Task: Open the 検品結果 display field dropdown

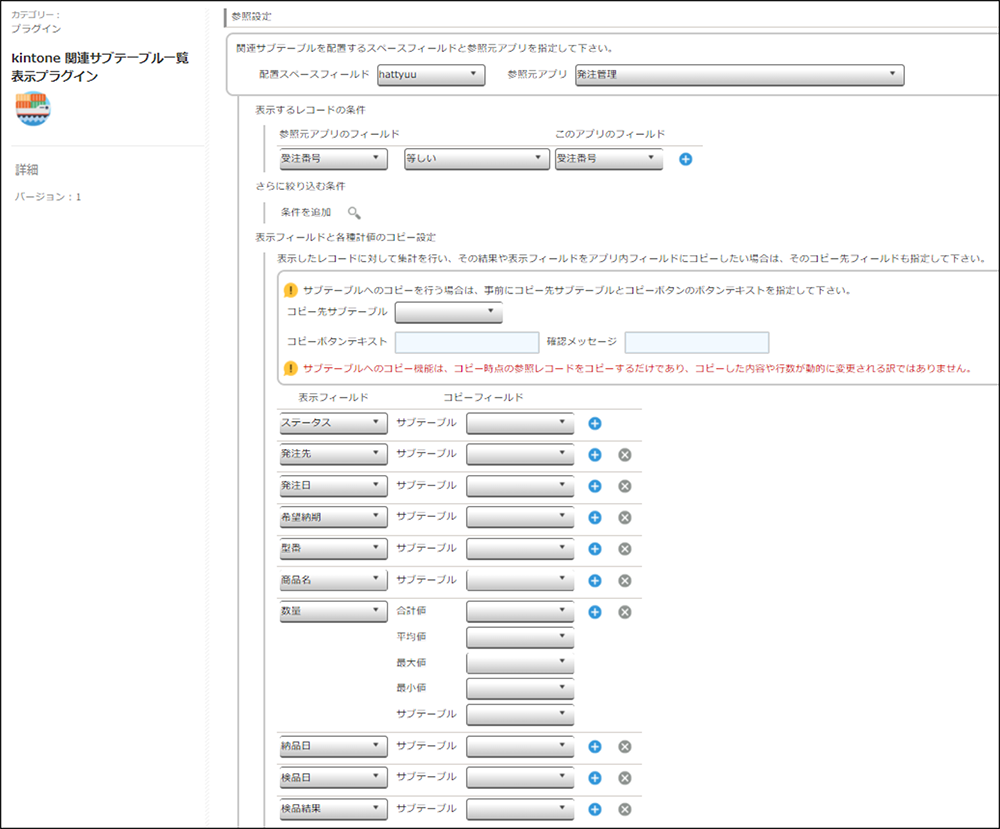Action: (x=334, y=809)
